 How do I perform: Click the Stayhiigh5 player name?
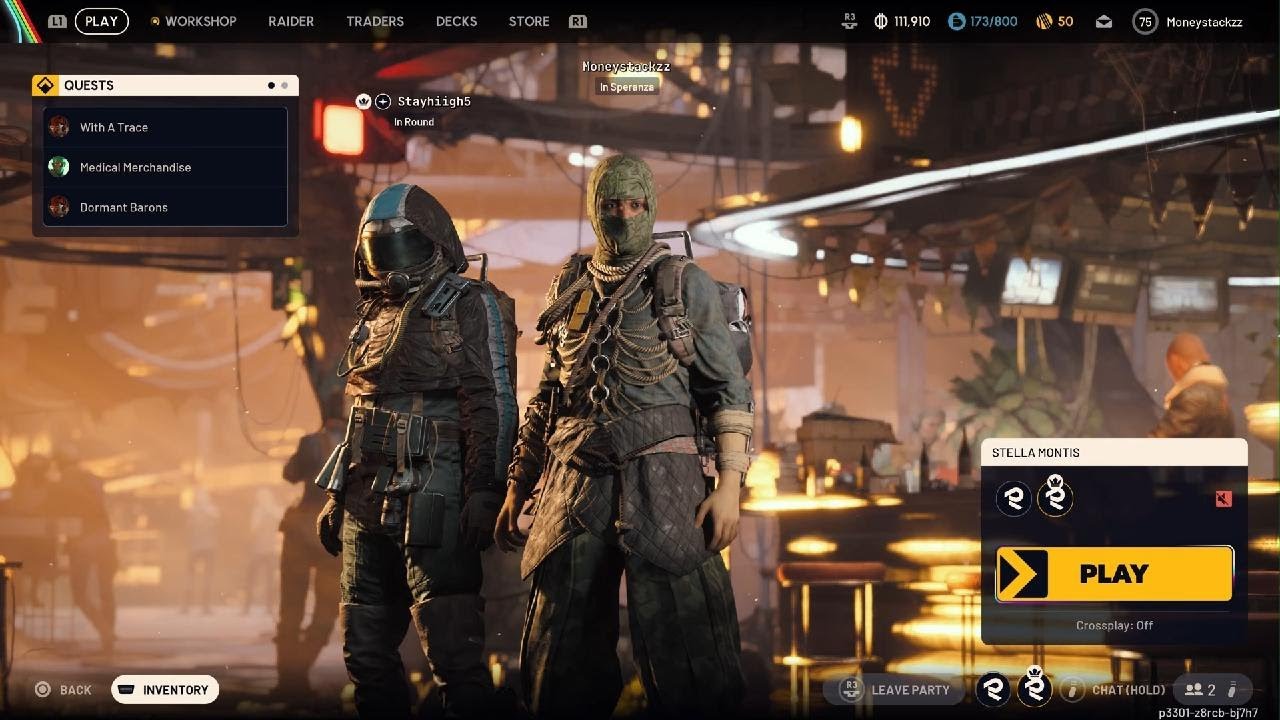(x=434, y=101)
